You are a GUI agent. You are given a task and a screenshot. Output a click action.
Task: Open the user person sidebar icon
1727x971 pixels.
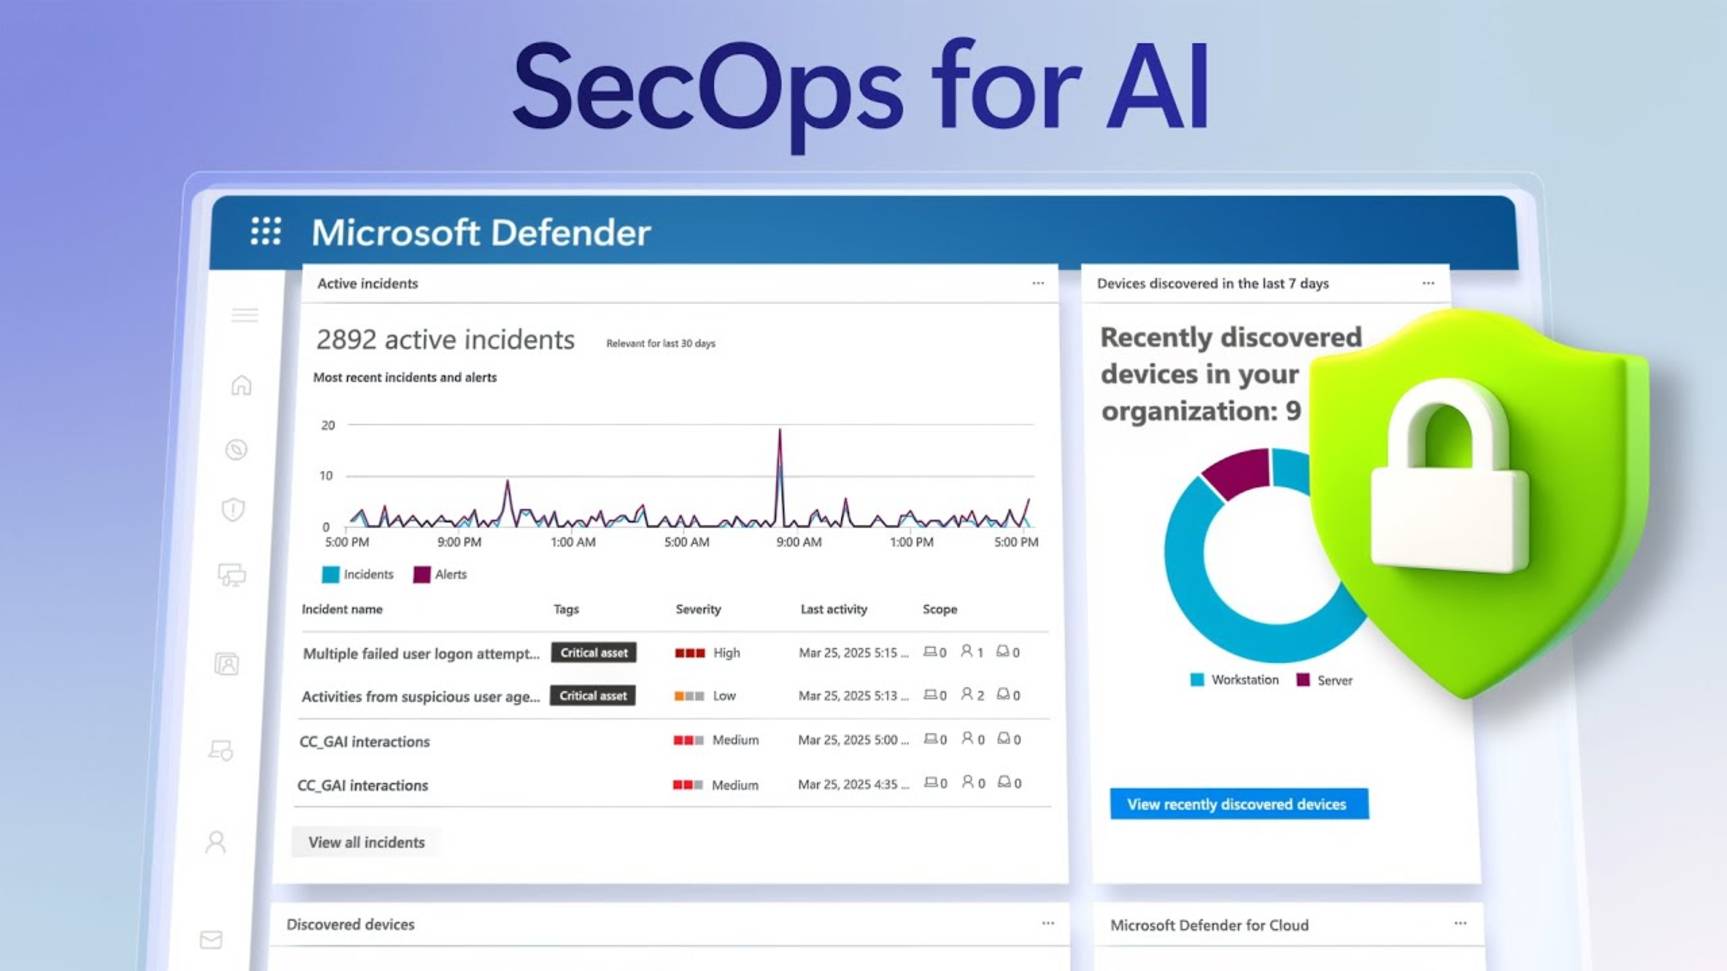coord(216,842)
